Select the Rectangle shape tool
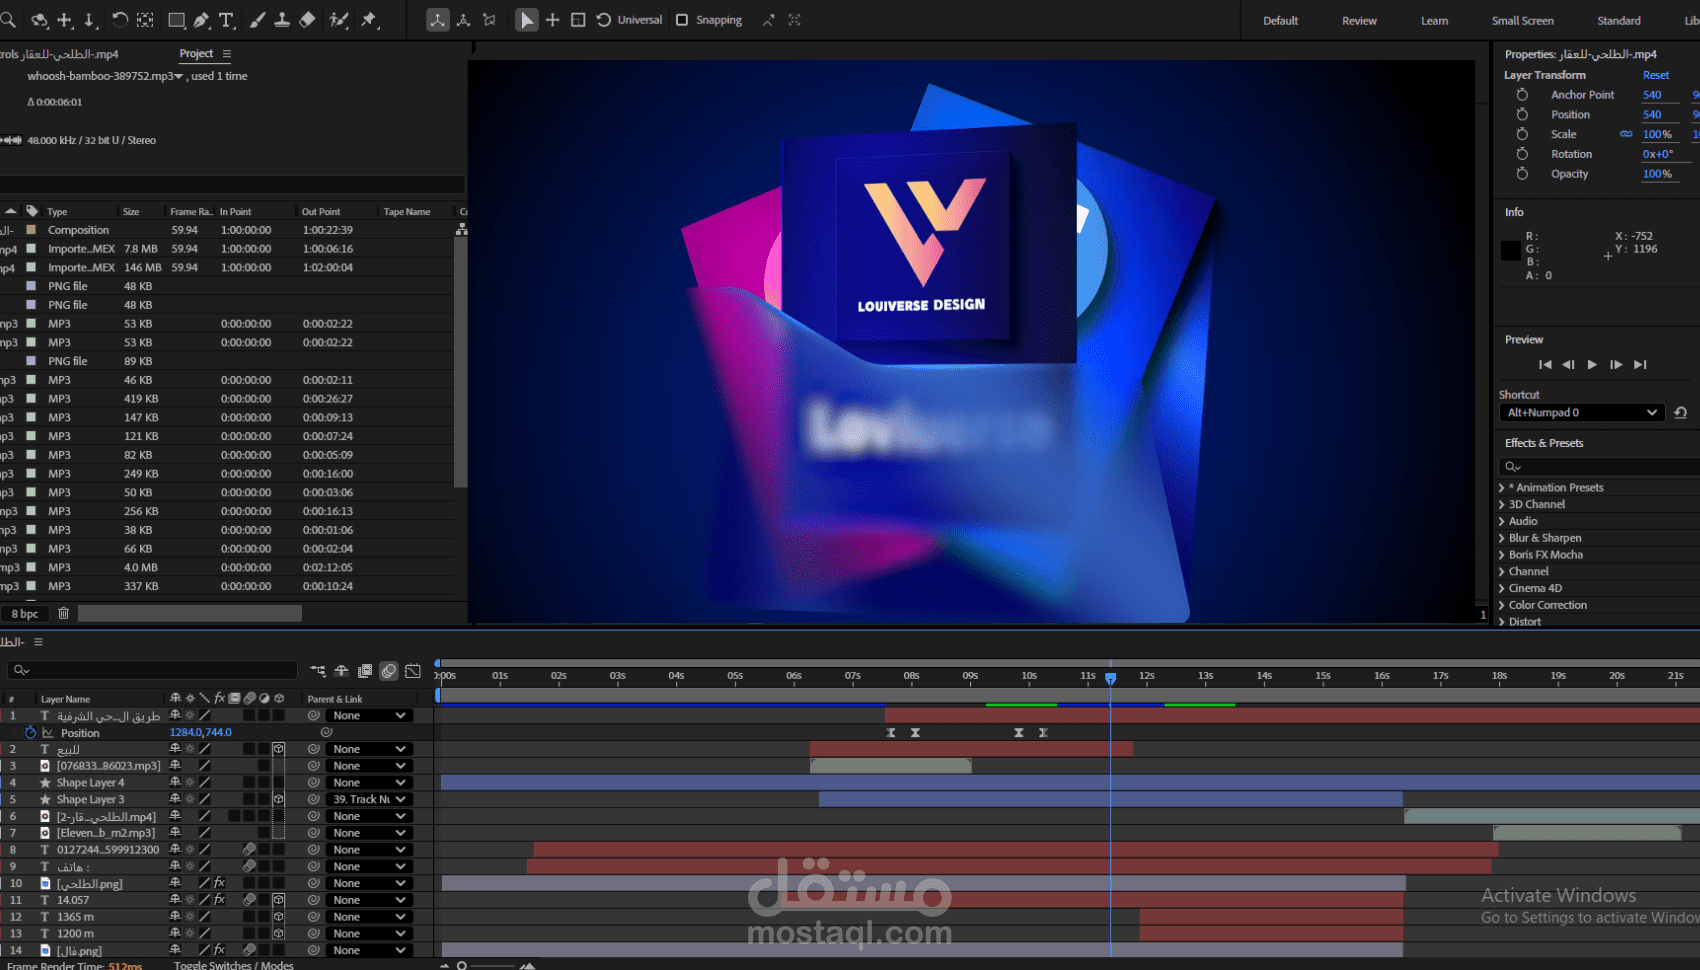This screenshot has height=970, width=1700. click(x=176, y=20)
